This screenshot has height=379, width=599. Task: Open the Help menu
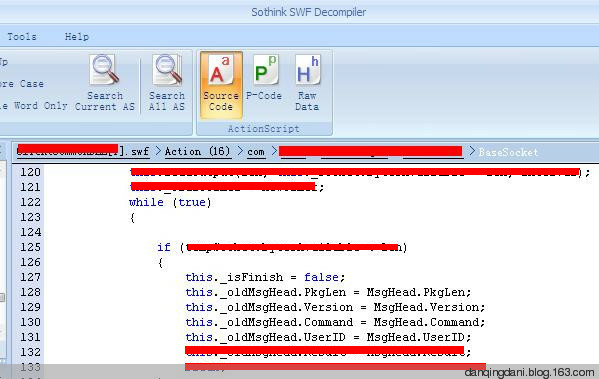tap(77, 37)
